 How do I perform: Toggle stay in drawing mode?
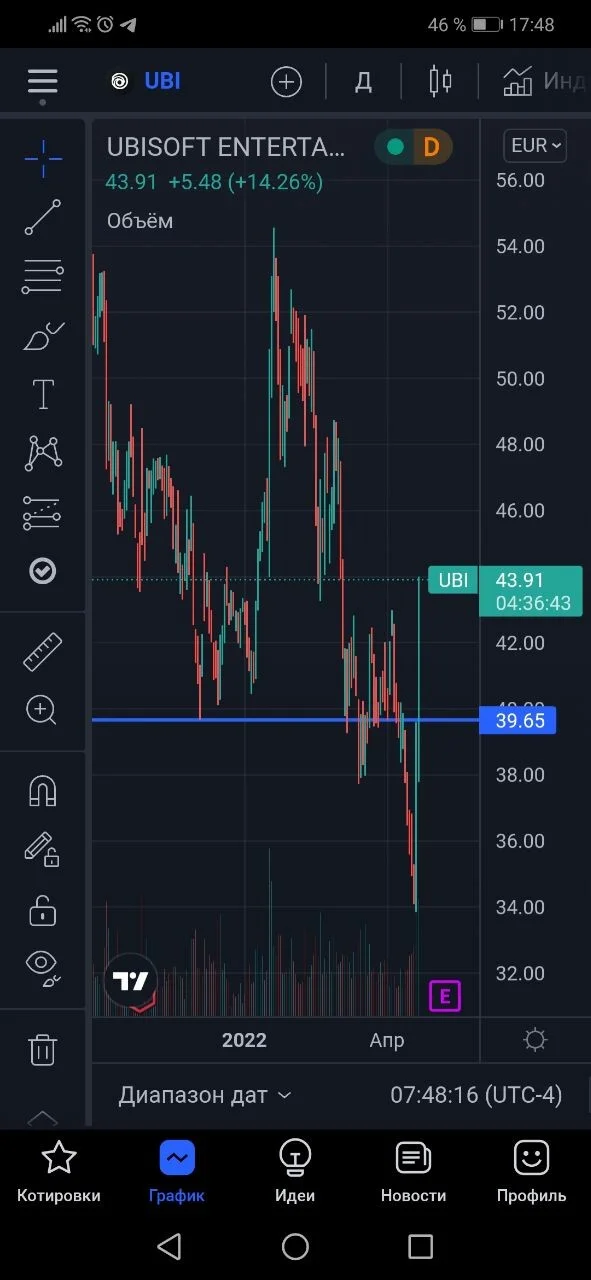42,850
